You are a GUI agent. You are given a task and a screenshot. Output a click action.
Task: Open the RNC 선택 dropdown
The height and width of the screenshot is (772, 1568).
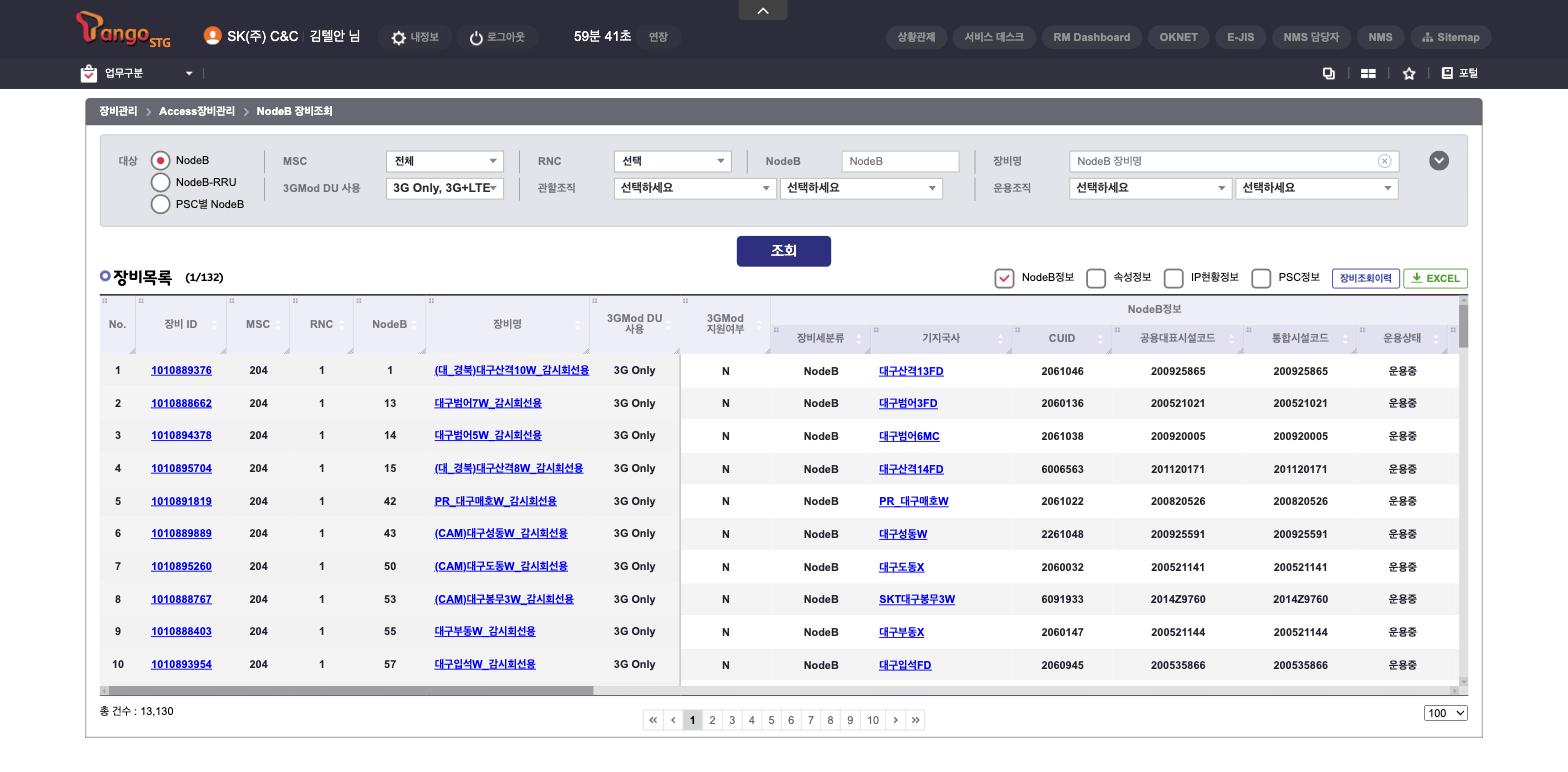click(673, 161)
